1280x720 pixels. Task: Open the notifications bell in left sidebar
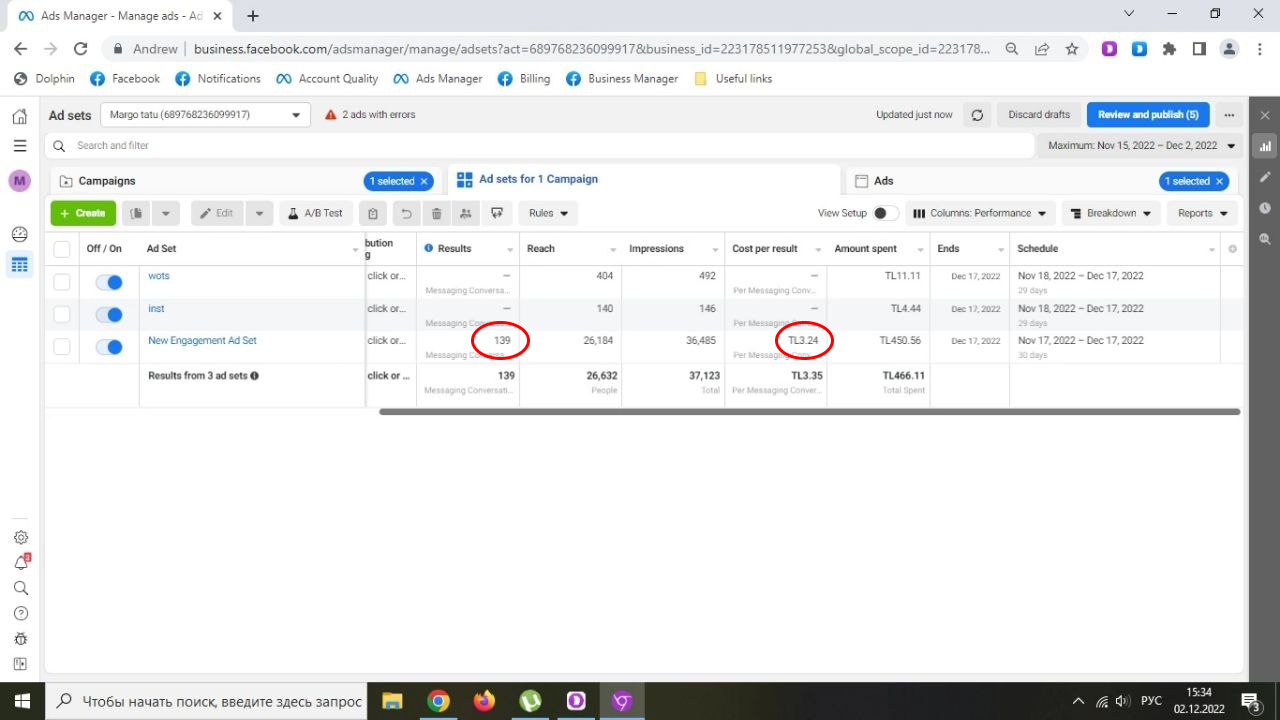tap(20, 563)
